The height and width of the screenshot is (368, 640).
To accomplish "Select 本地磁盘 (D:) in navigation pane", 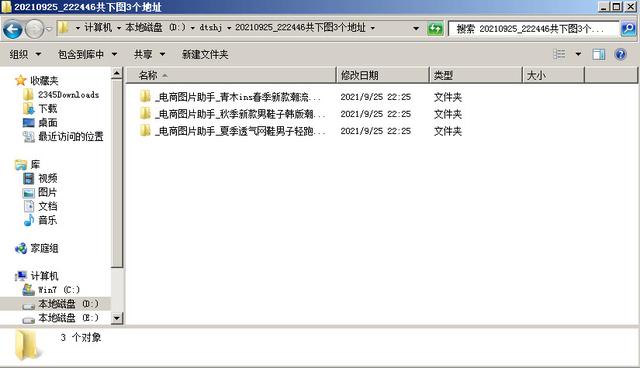I will (x=68, y=304).
